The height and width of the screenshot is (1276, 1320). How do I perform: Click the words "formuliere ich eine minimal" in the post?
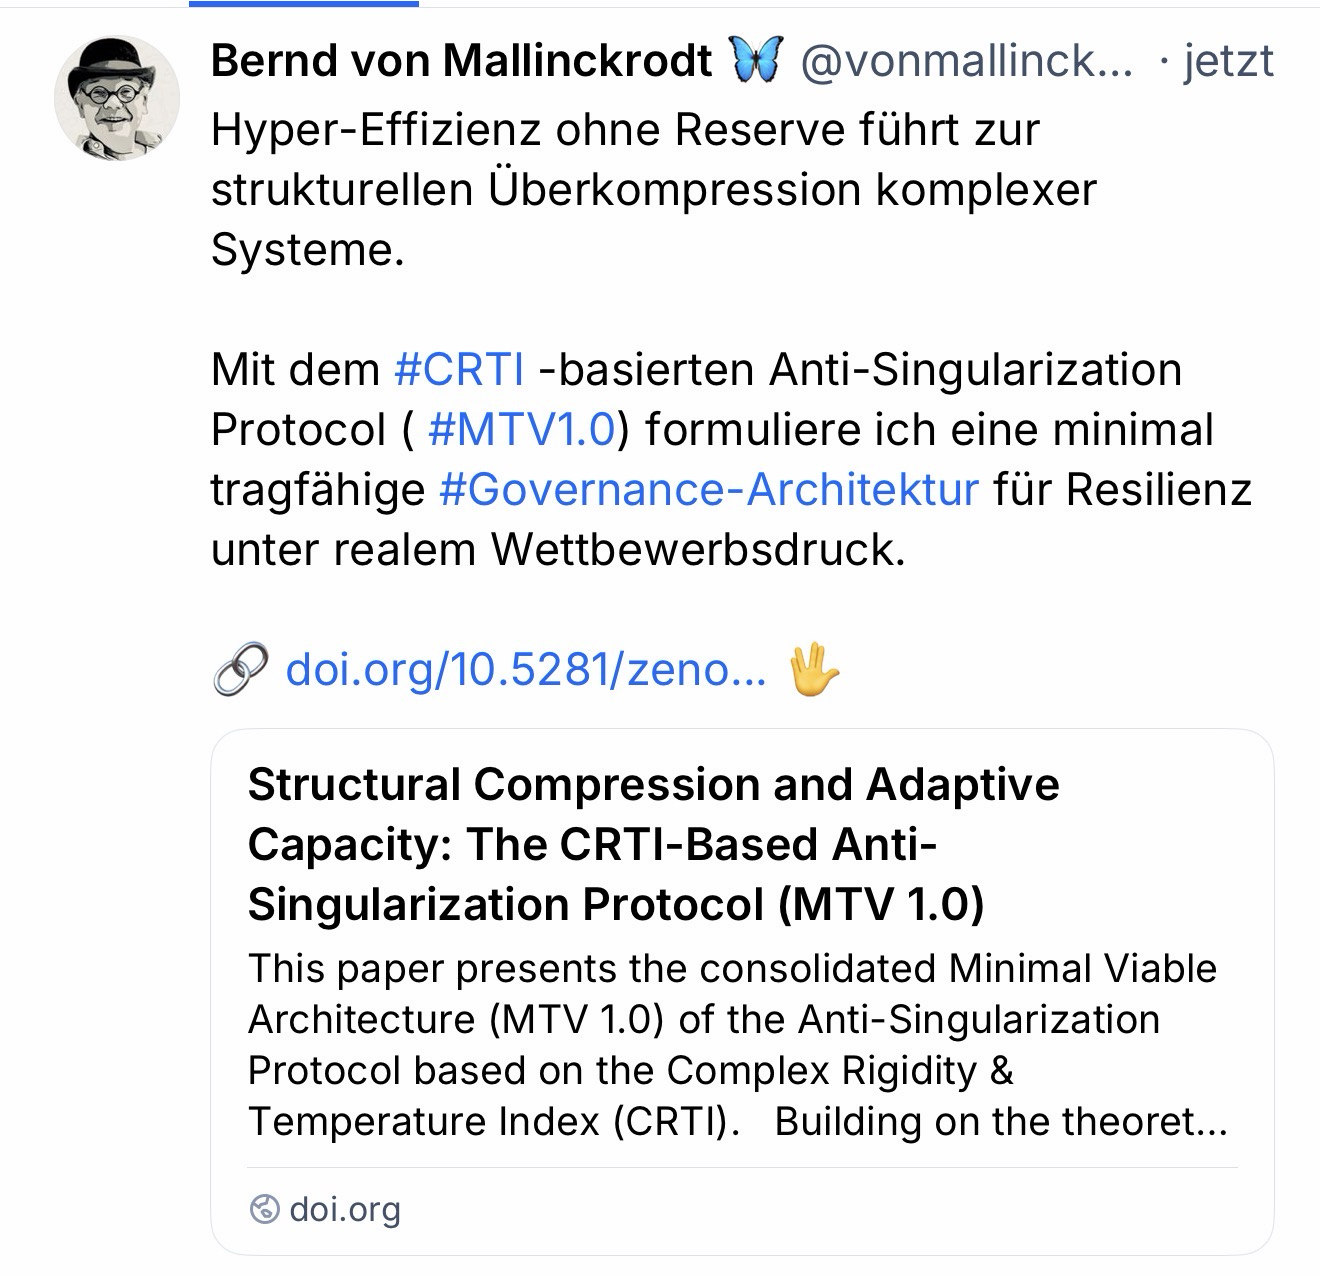pyautogui.click(x=930, y=430)
